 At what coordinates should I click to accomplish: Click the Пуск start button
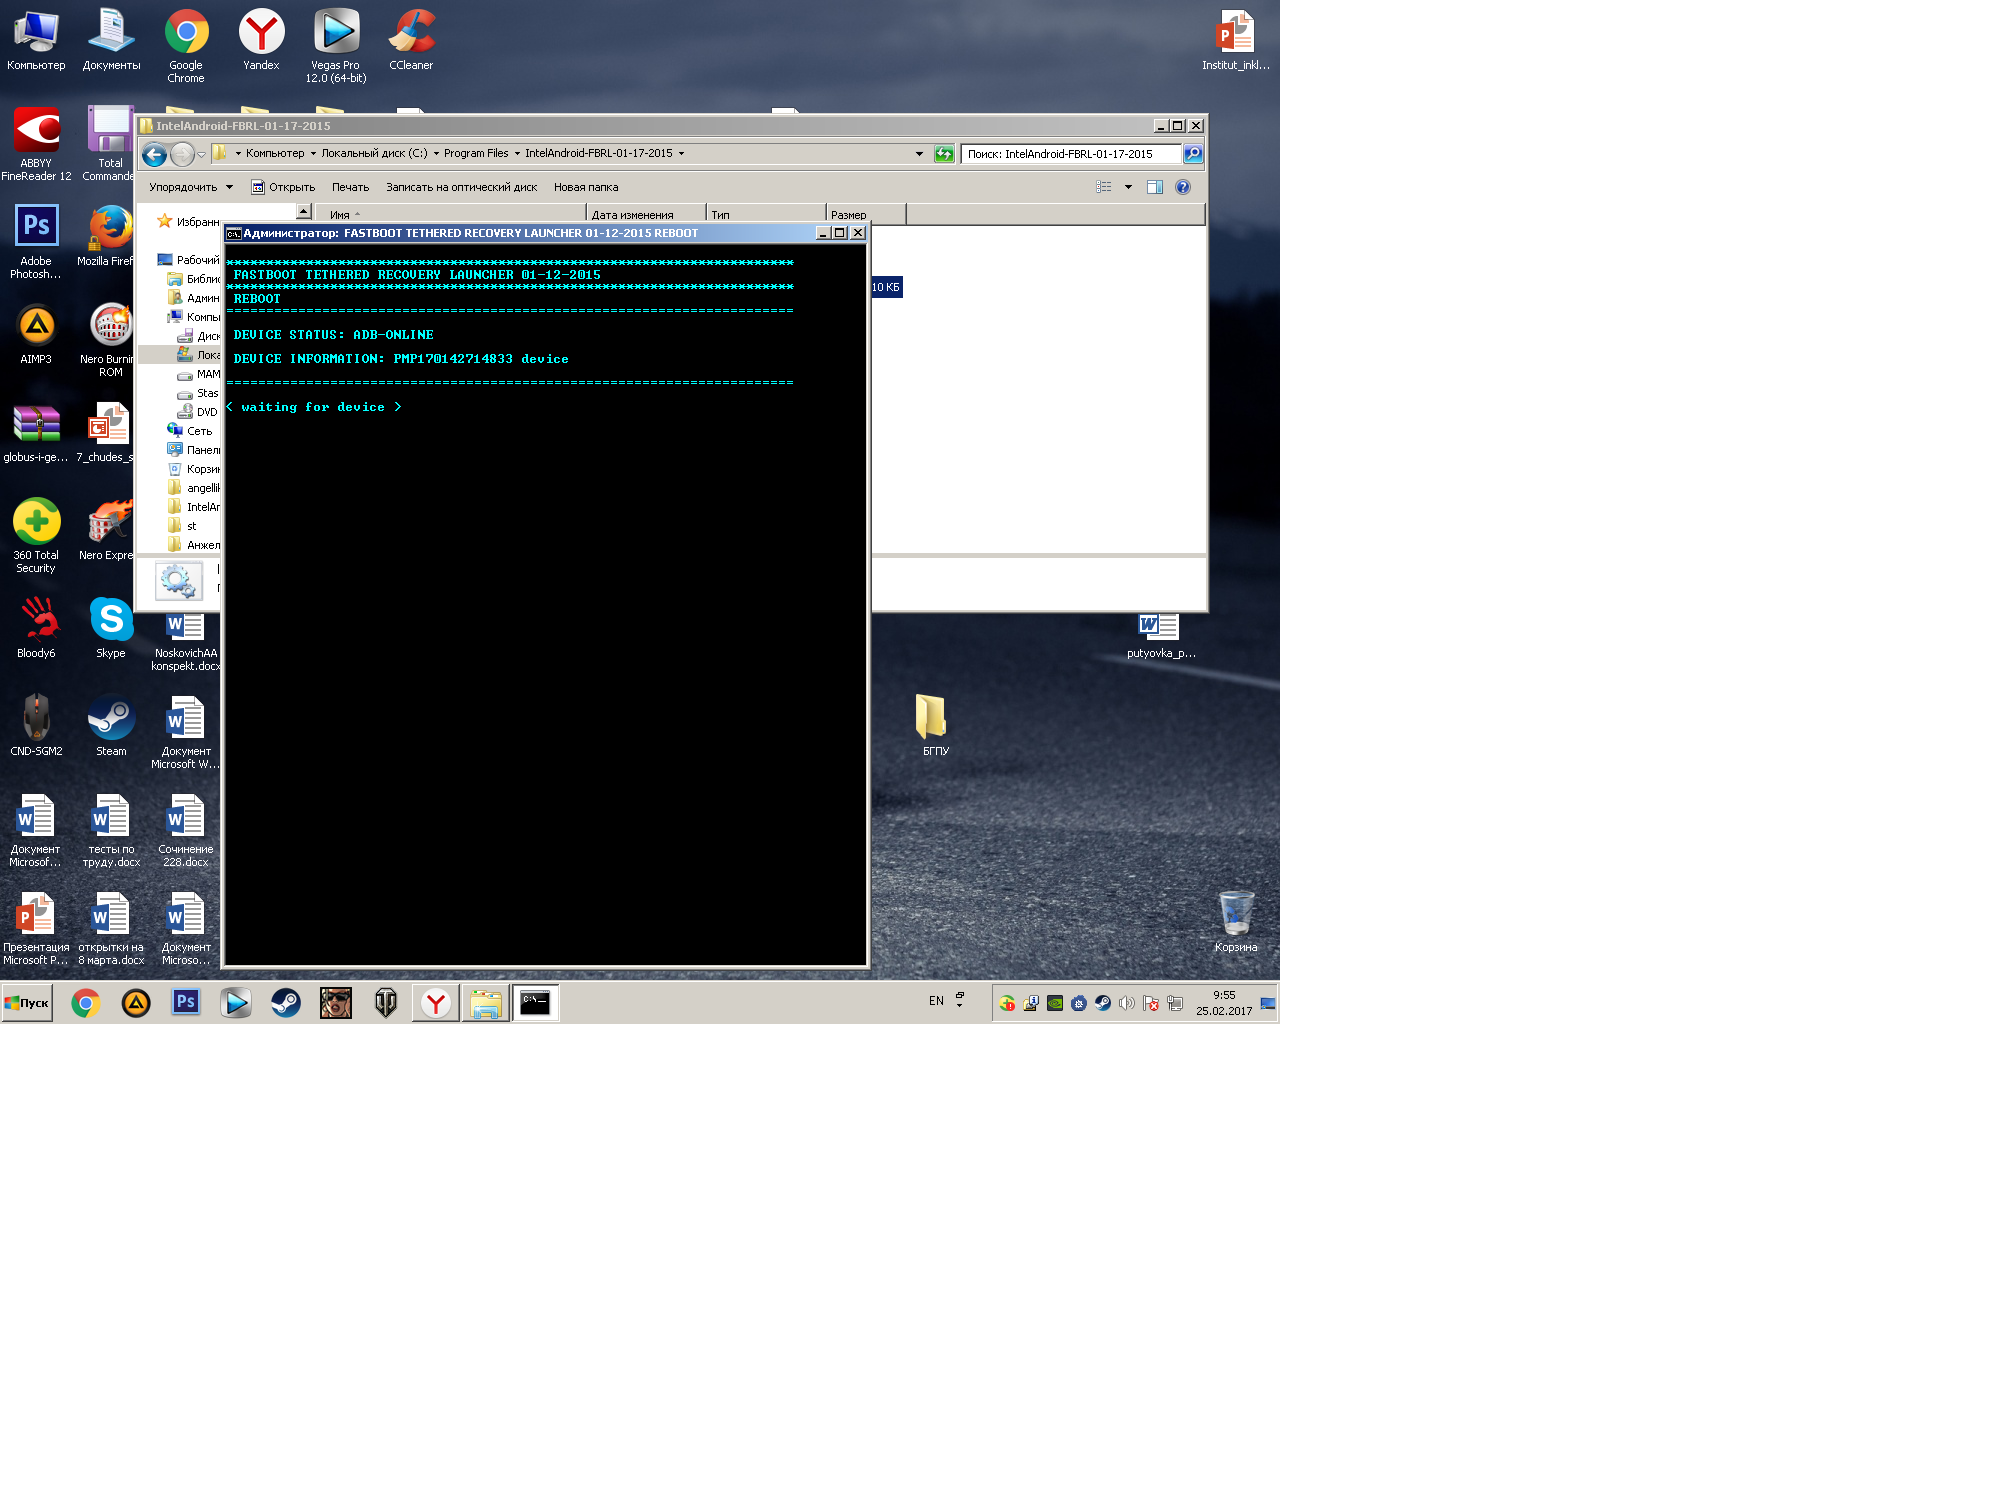(27, 1003)
